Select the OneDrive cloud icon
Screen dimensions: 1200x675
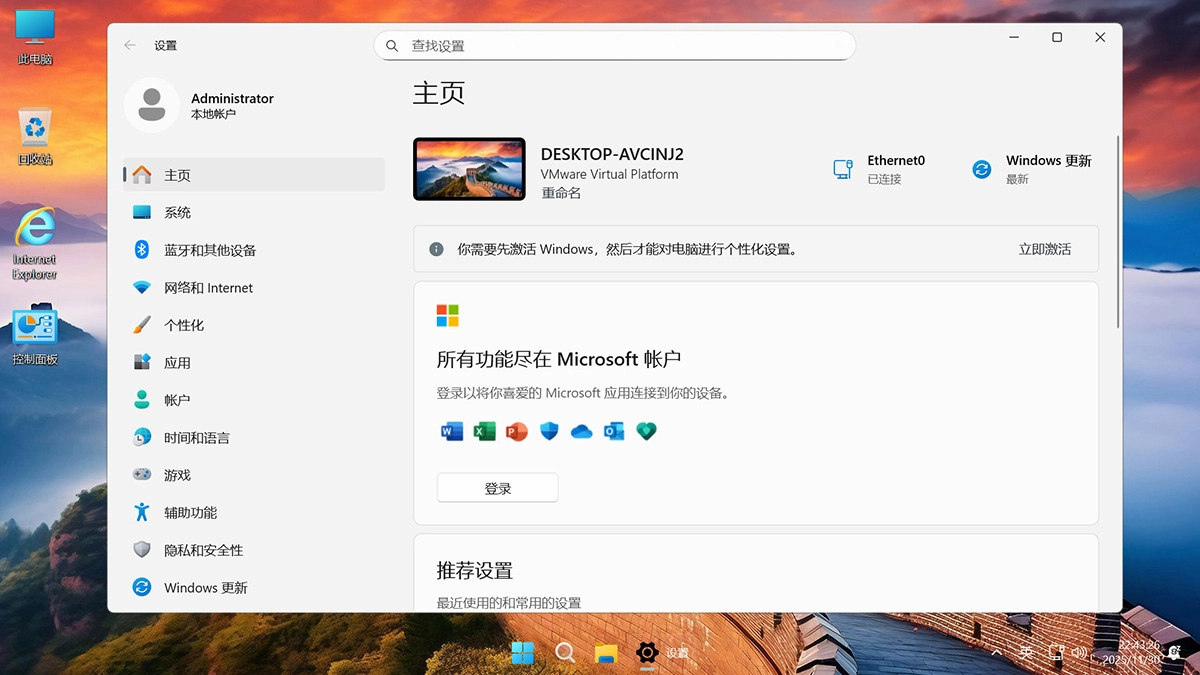pyautogui.click(x=582, y=431)
